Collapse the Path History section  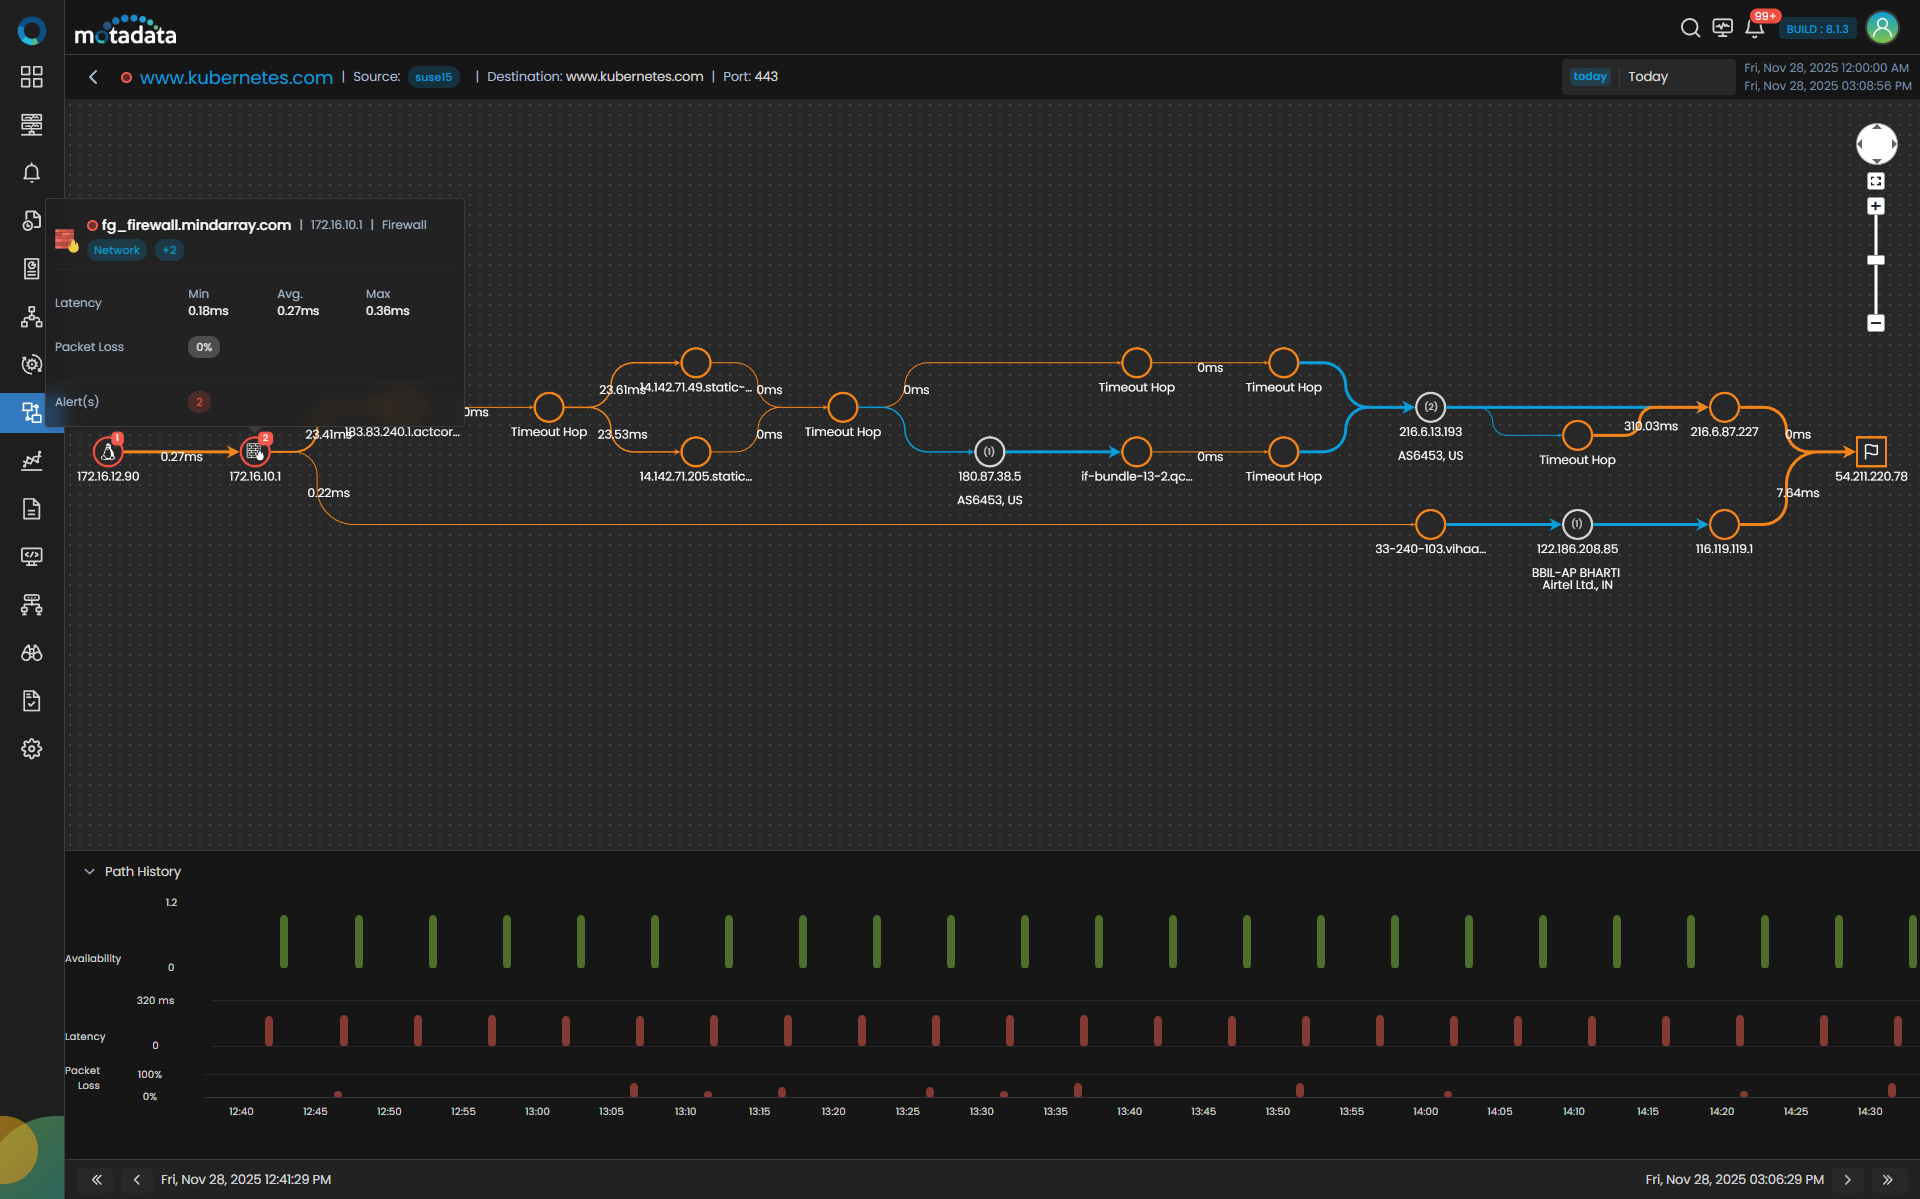[x=90, y=872]
